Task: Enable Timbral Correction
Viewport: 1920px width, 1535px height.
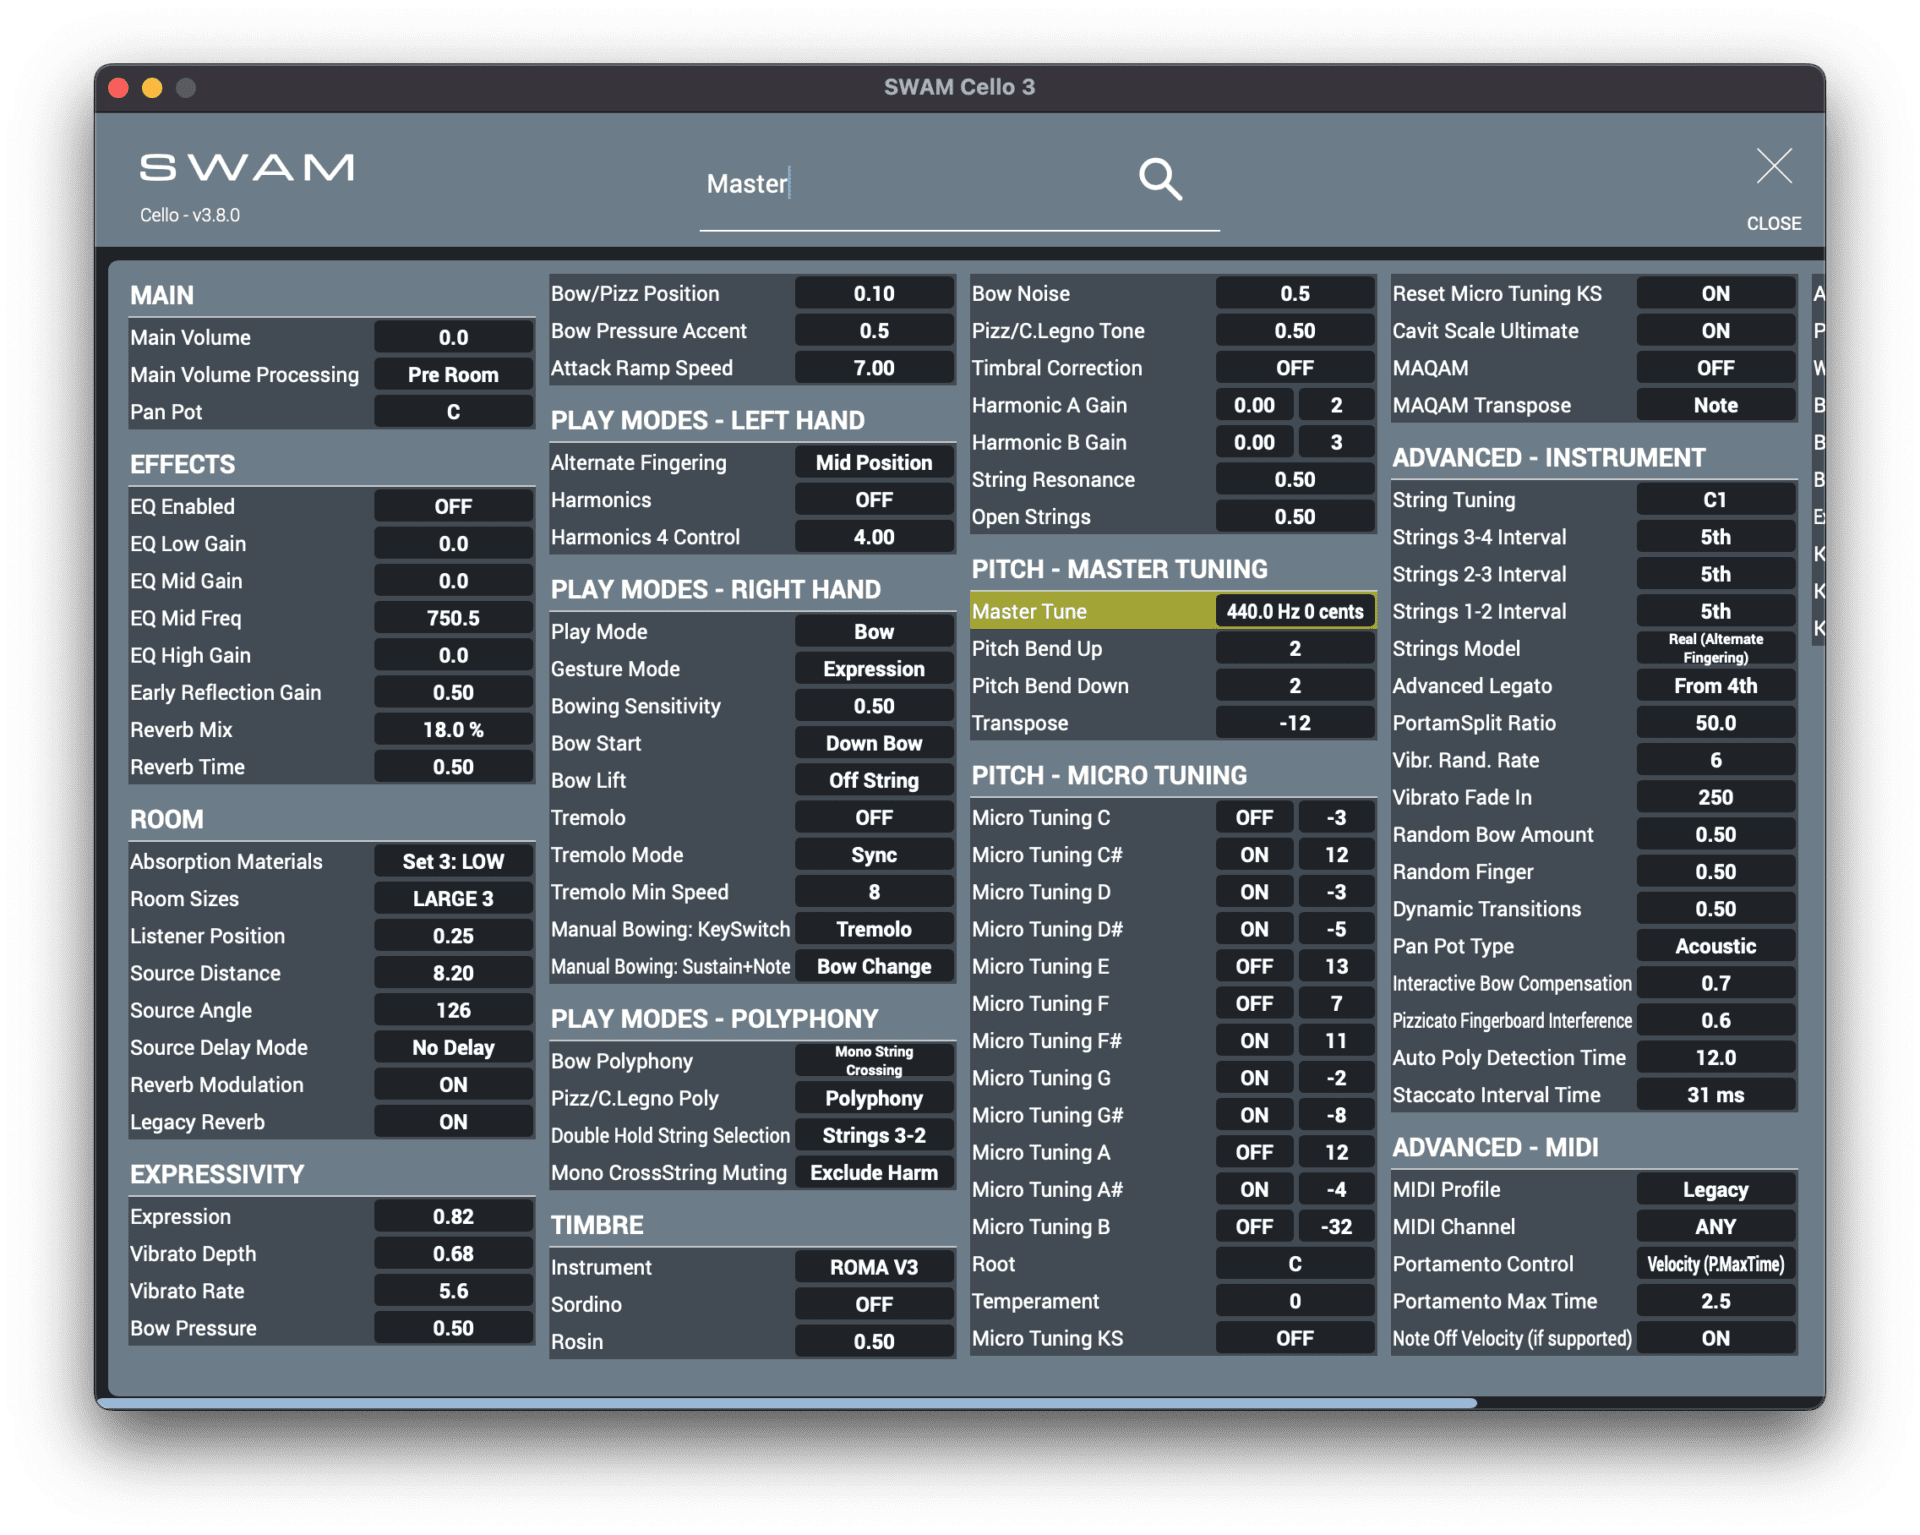Action: 1294,367
